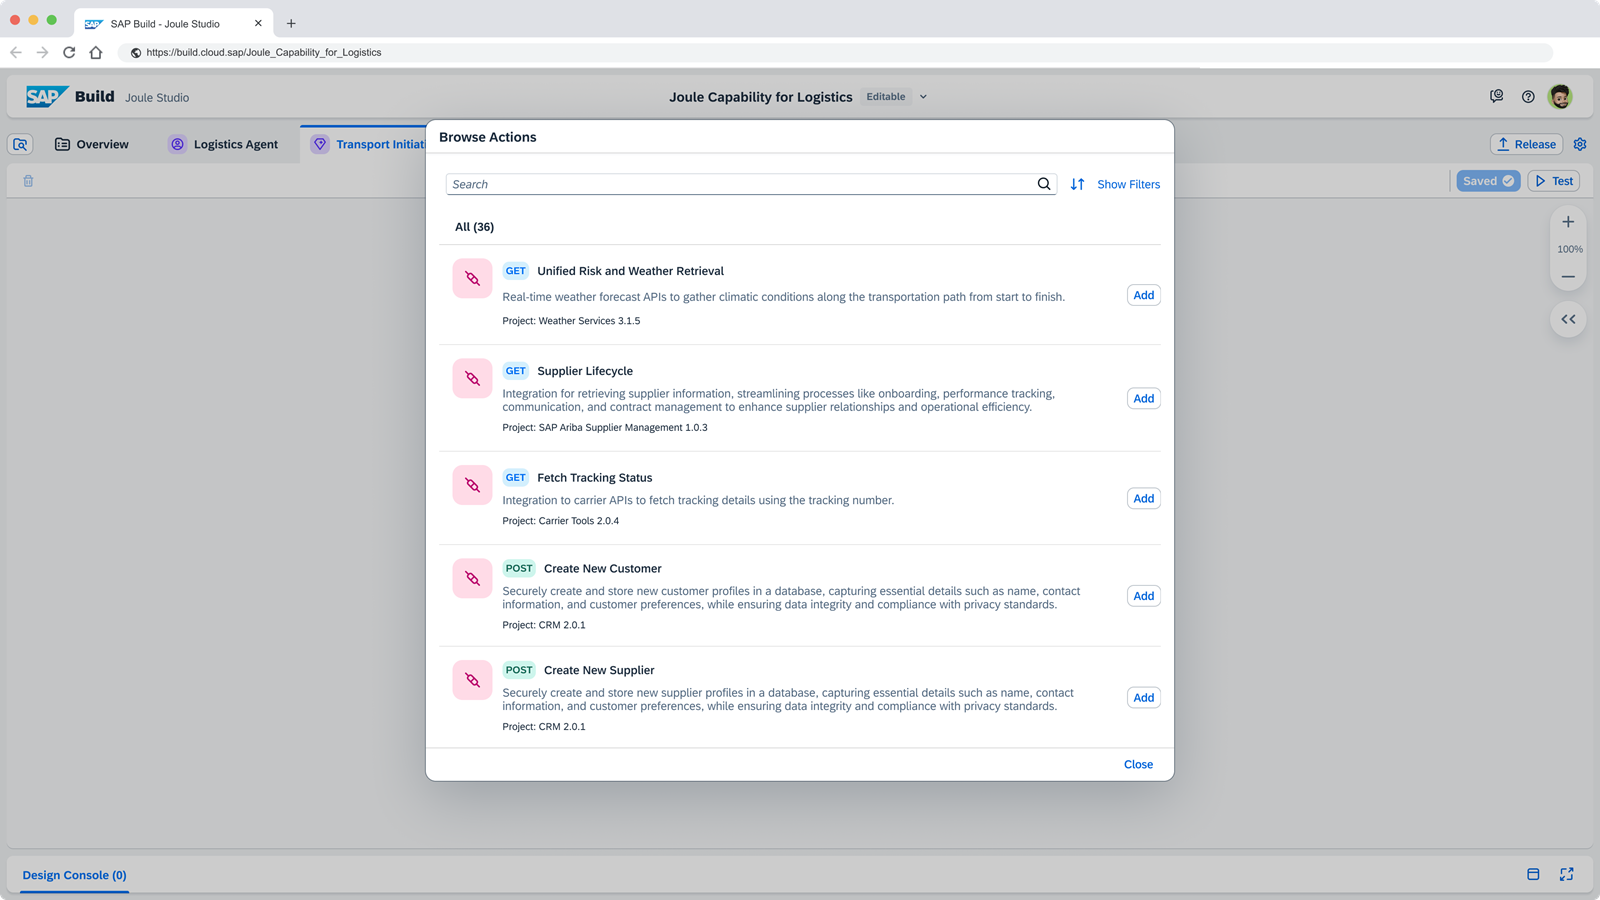Click the Fetch Tracking Status action icon
The image size is (1600, 900).
pyautogui.click(x=472, y=486)
